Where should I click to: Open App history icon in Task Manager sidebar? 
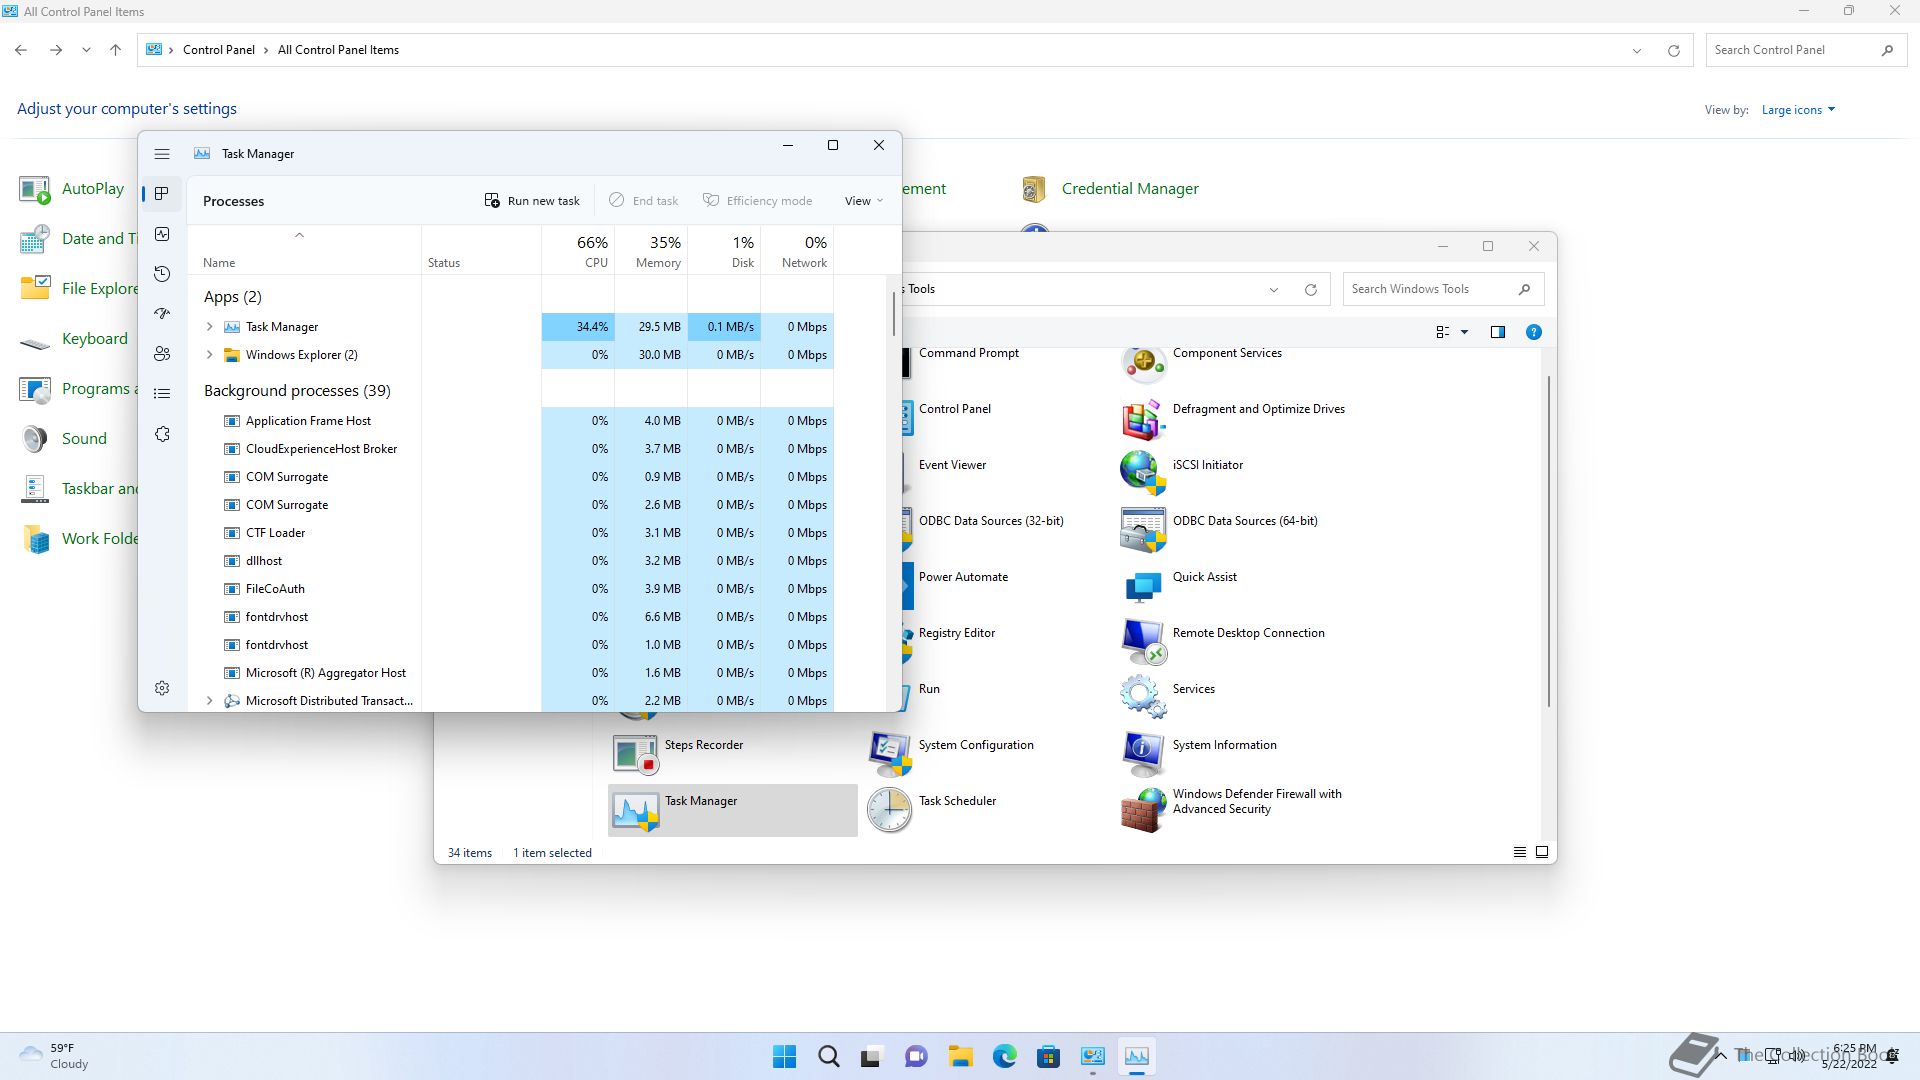click(x=162, y=274)
